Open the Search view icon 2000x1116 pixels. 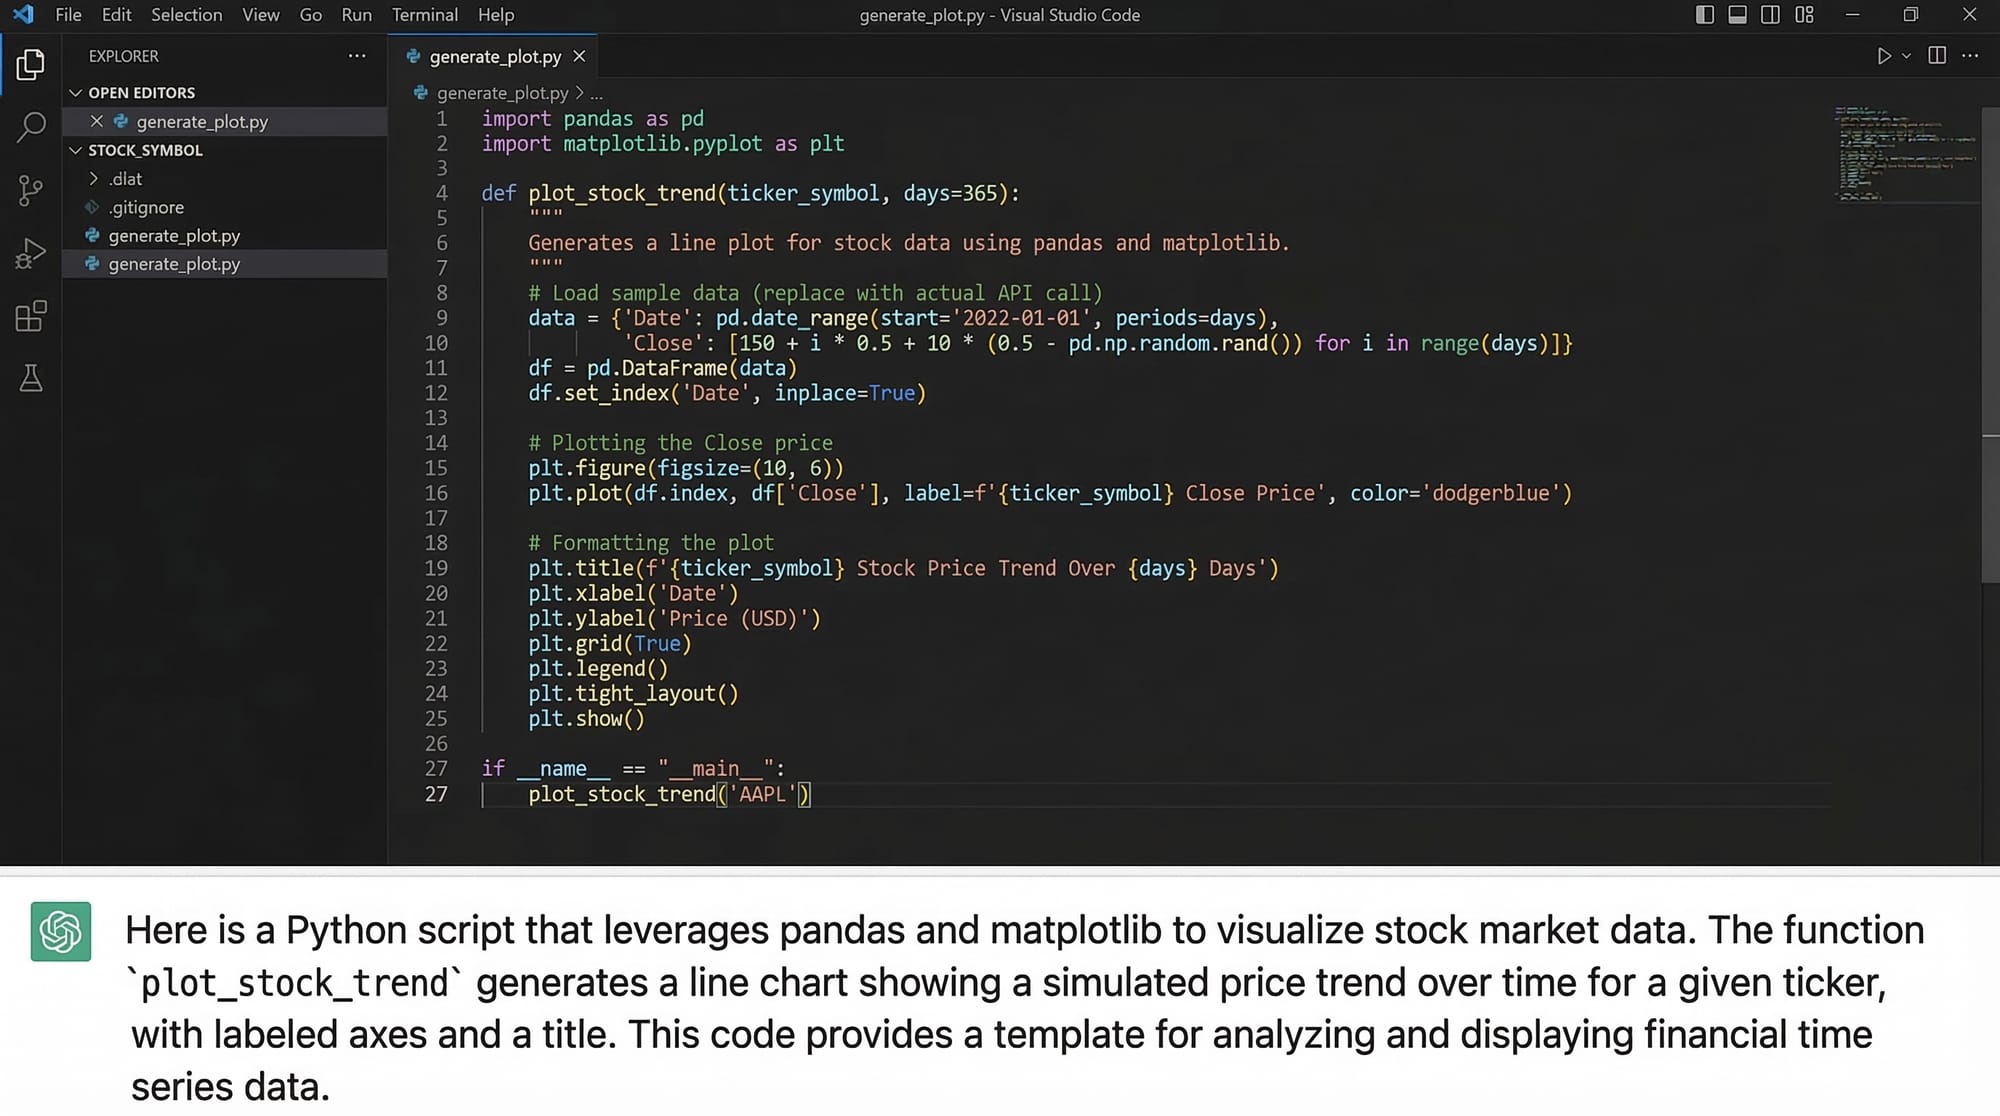point(30,127)
